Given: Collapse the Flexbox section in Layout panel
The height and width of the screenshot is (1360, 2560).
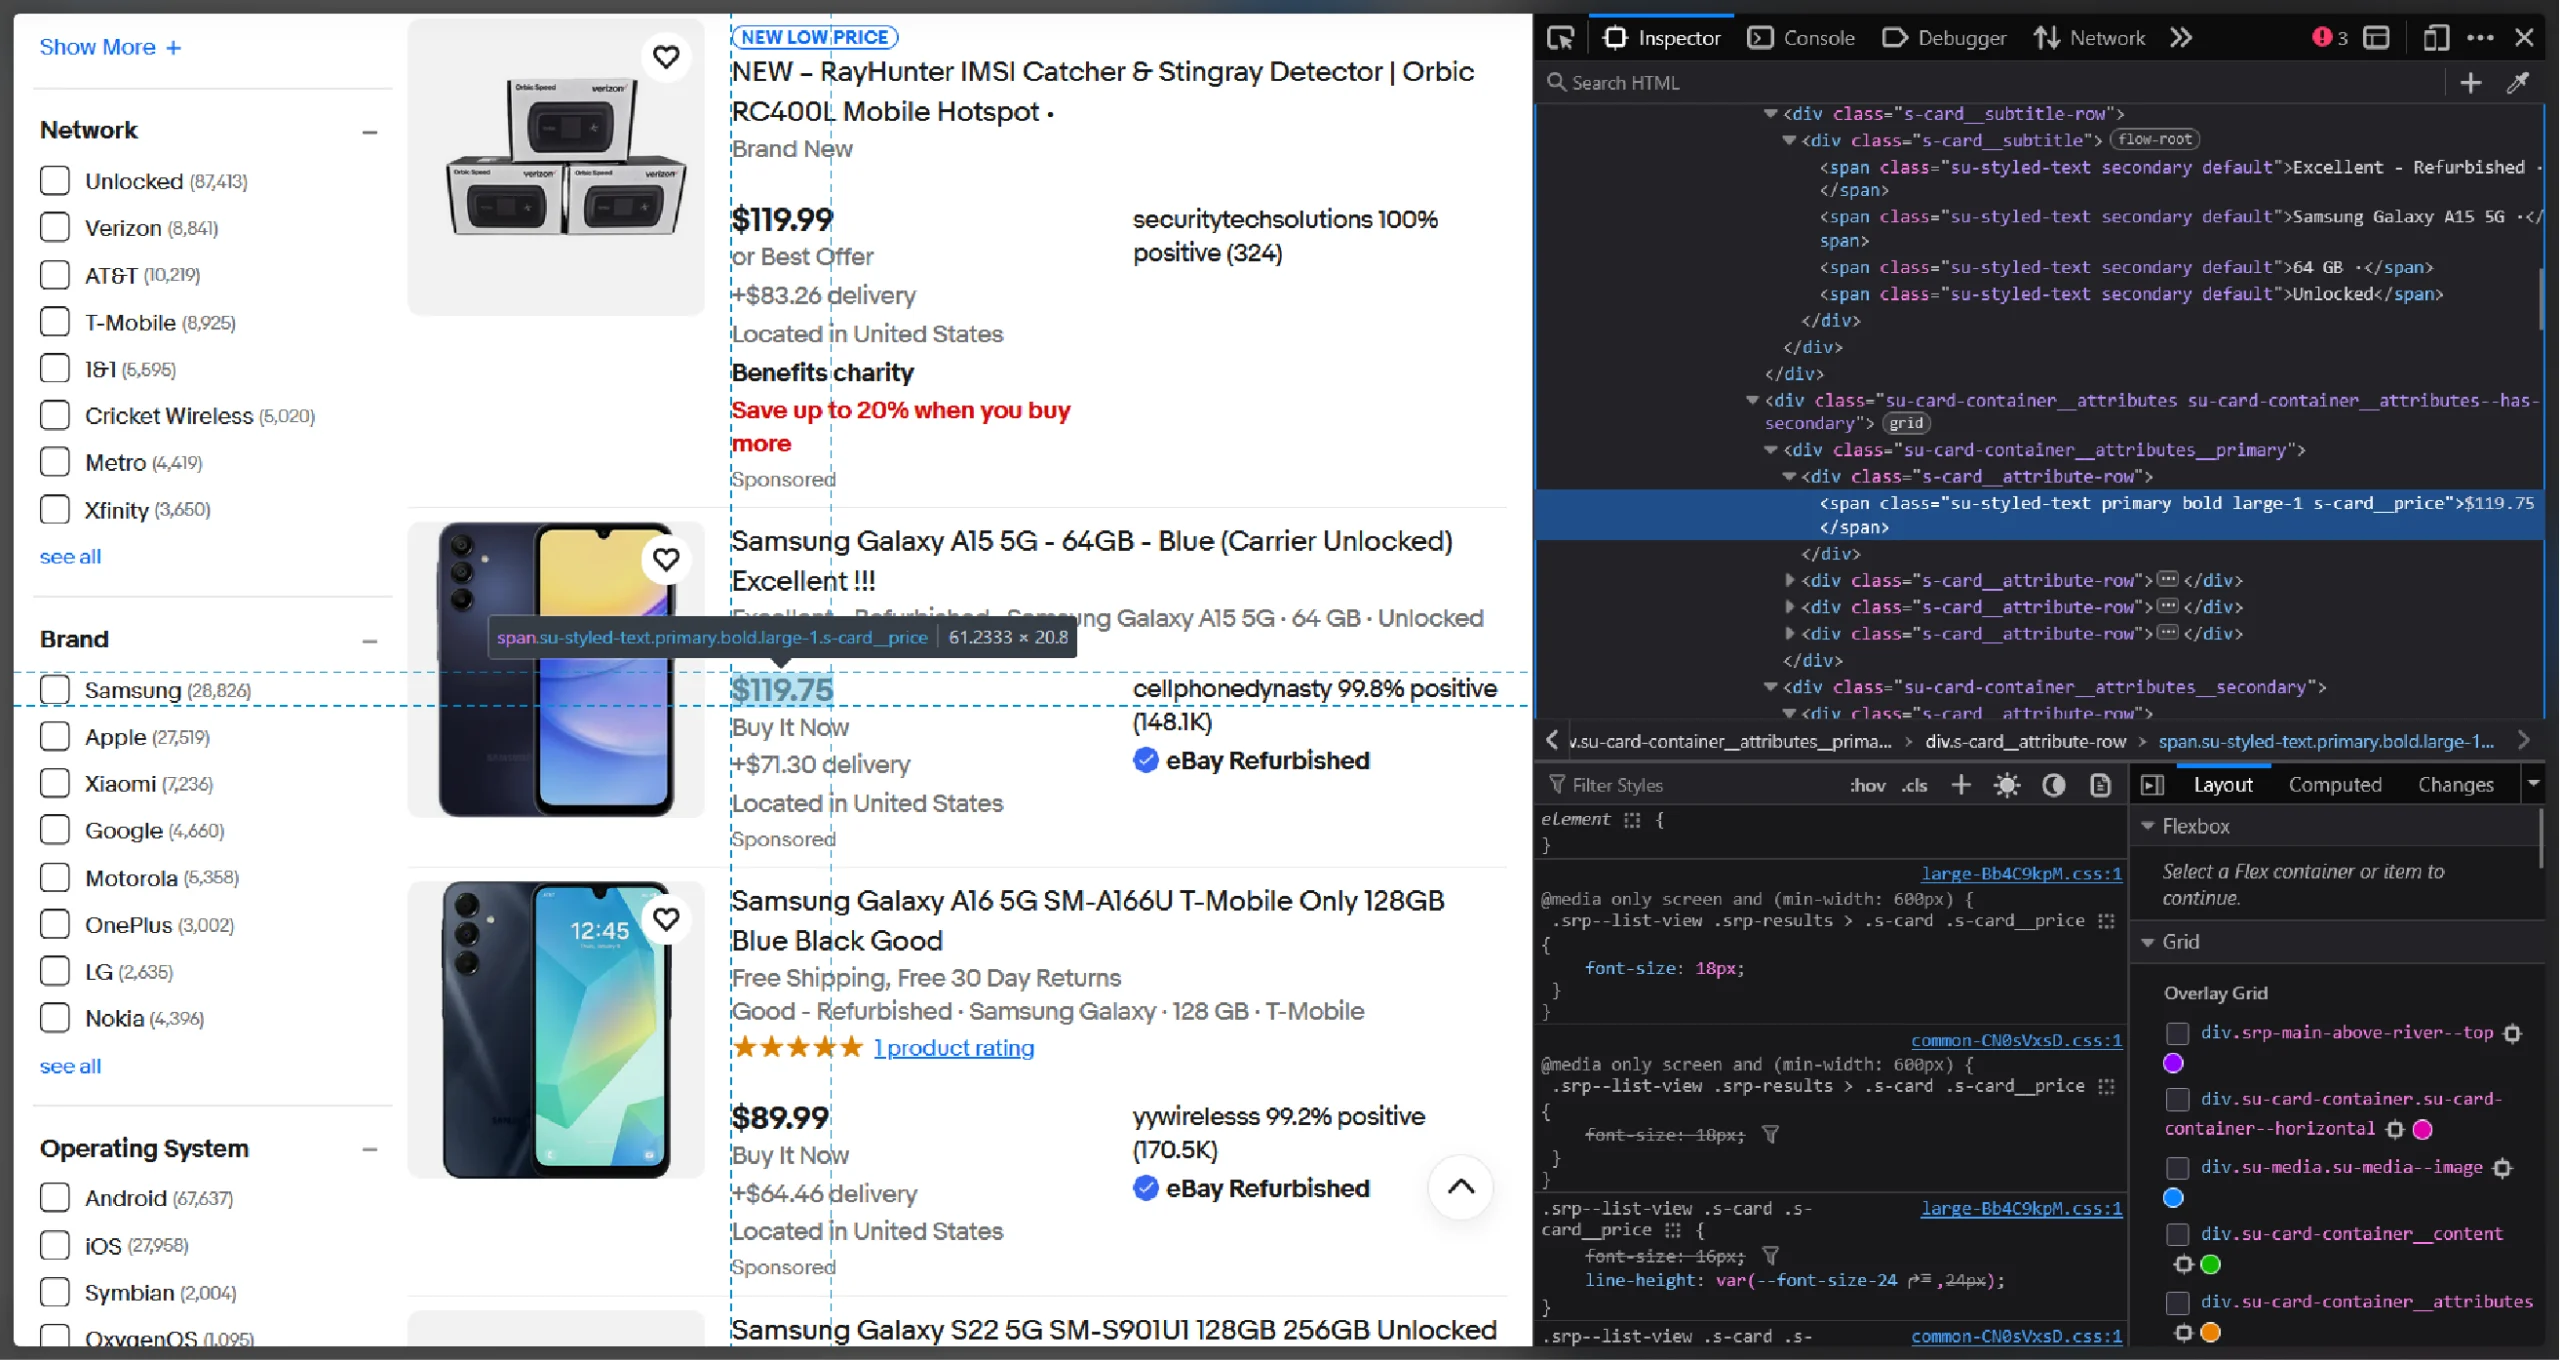Looking at the screenshot, I should tap(2151, 826).
